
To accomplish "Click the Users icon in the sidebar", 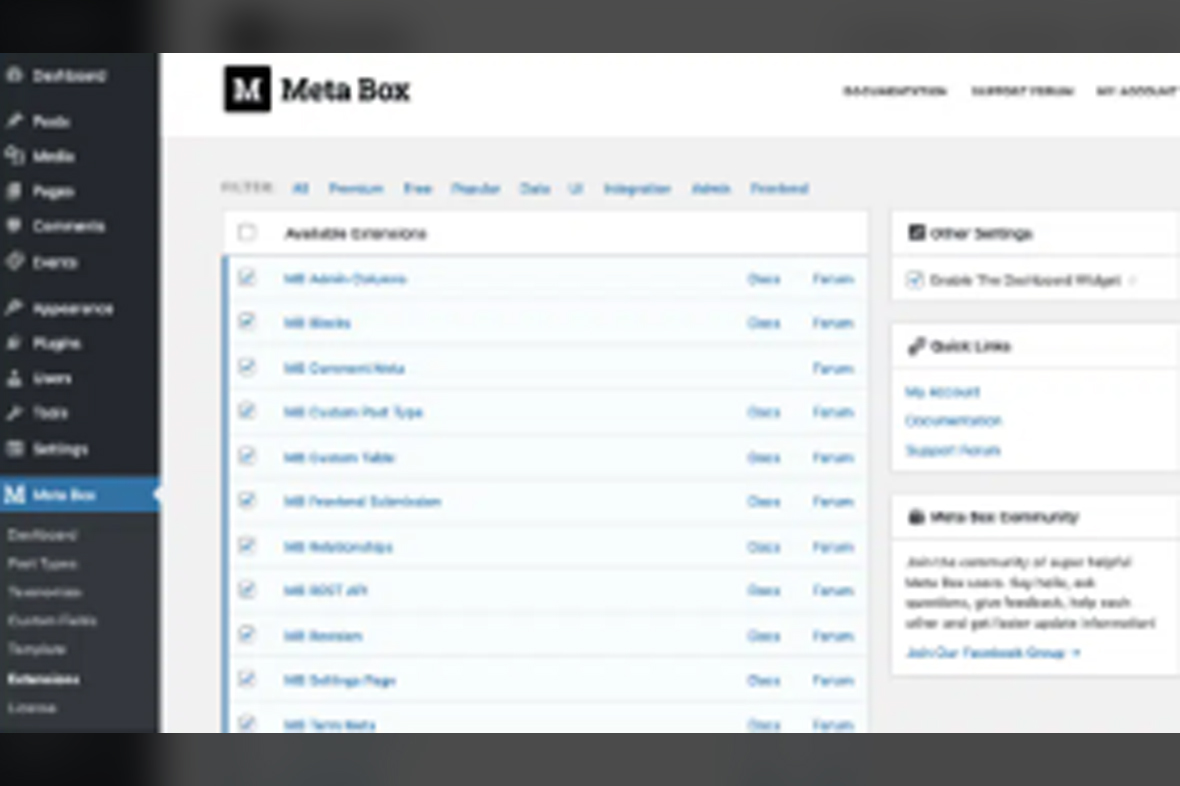I will point(14,378).
